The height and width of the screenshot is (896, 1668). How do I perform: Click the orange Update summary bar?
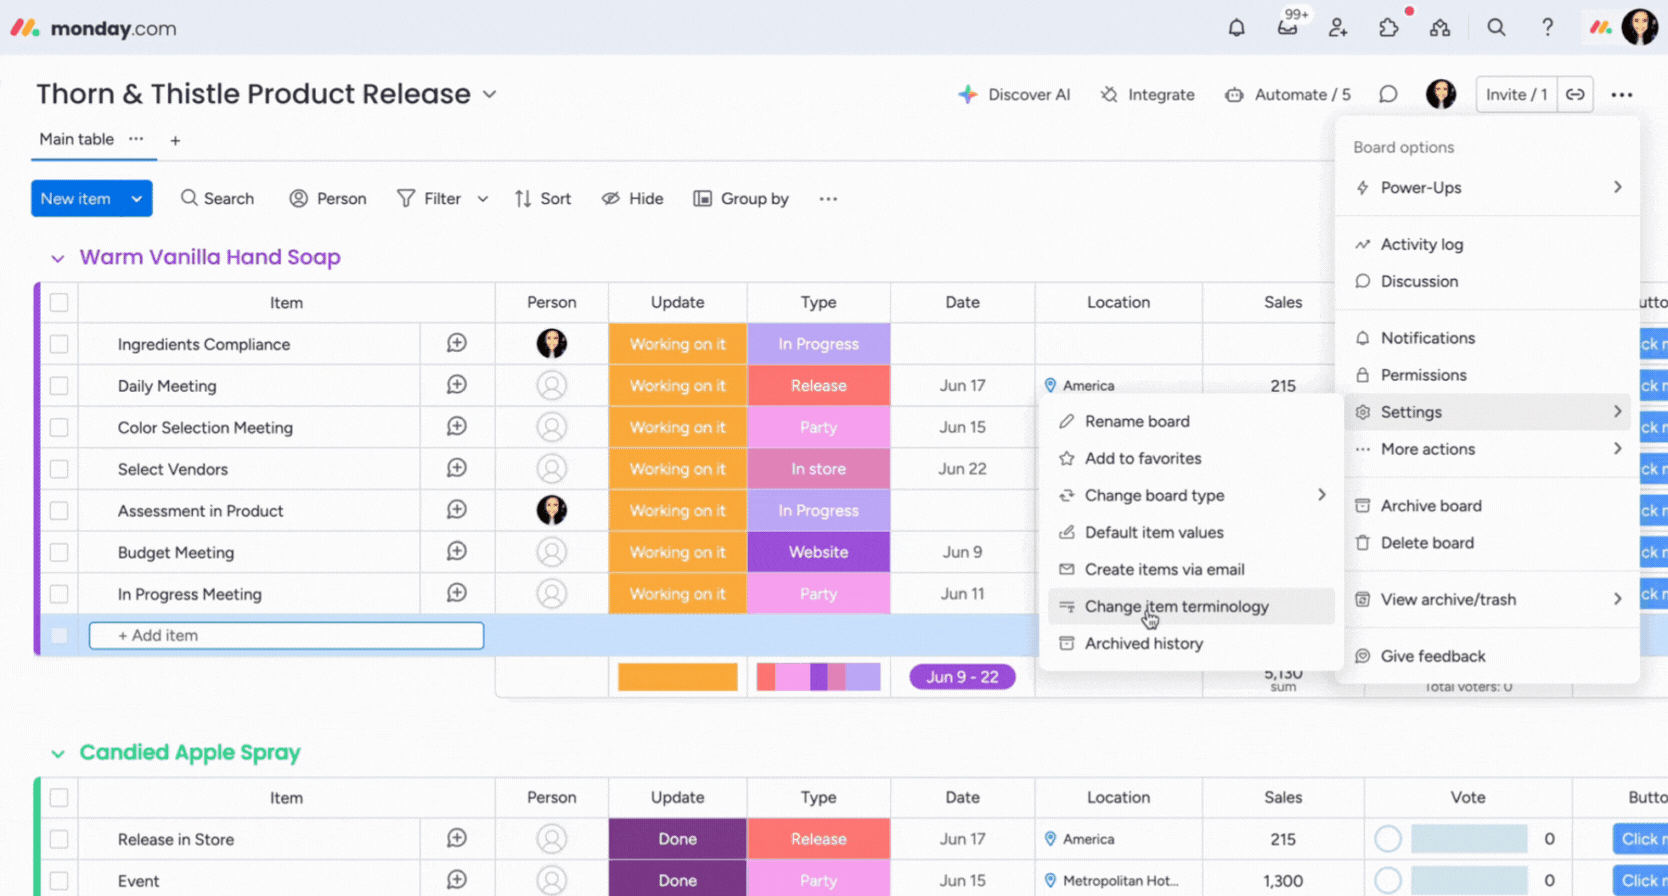tap(678, 677)
